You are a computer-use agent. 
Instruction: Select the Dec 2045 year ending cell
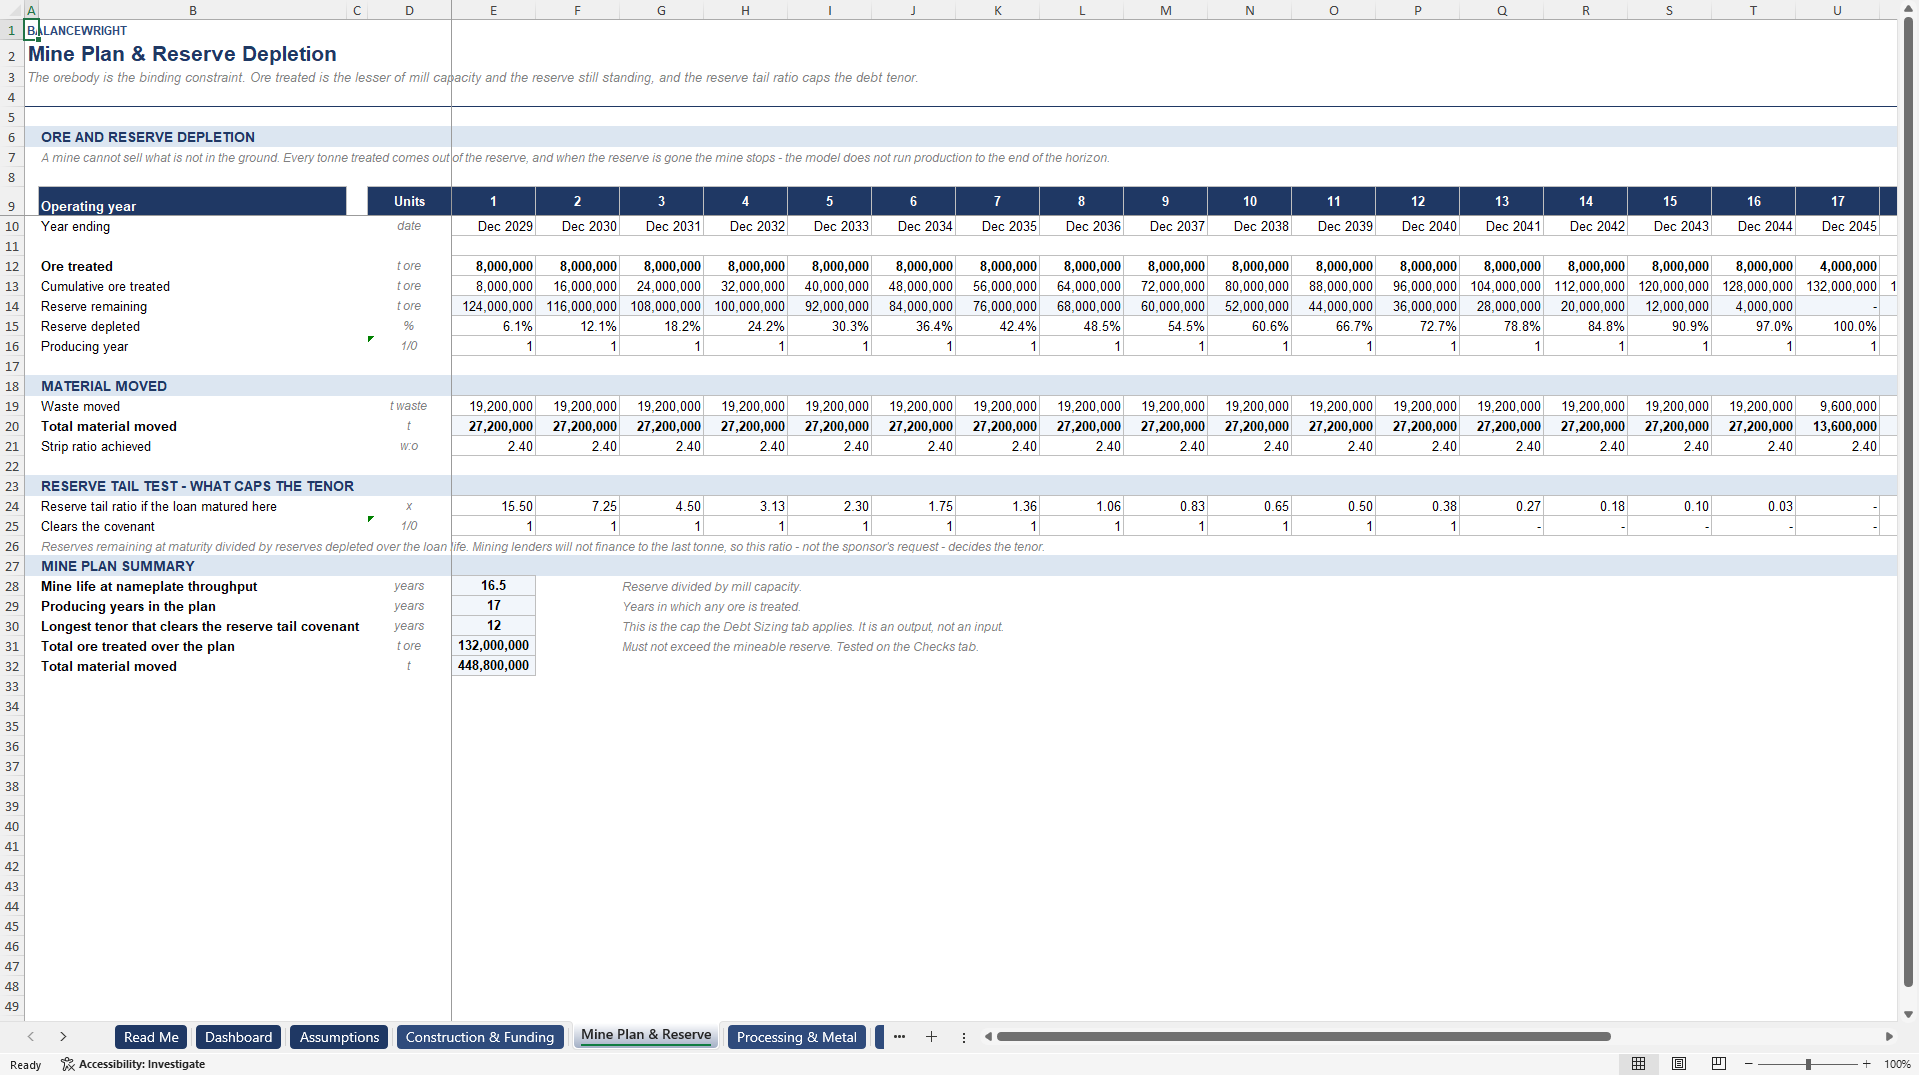(1837, 226)
